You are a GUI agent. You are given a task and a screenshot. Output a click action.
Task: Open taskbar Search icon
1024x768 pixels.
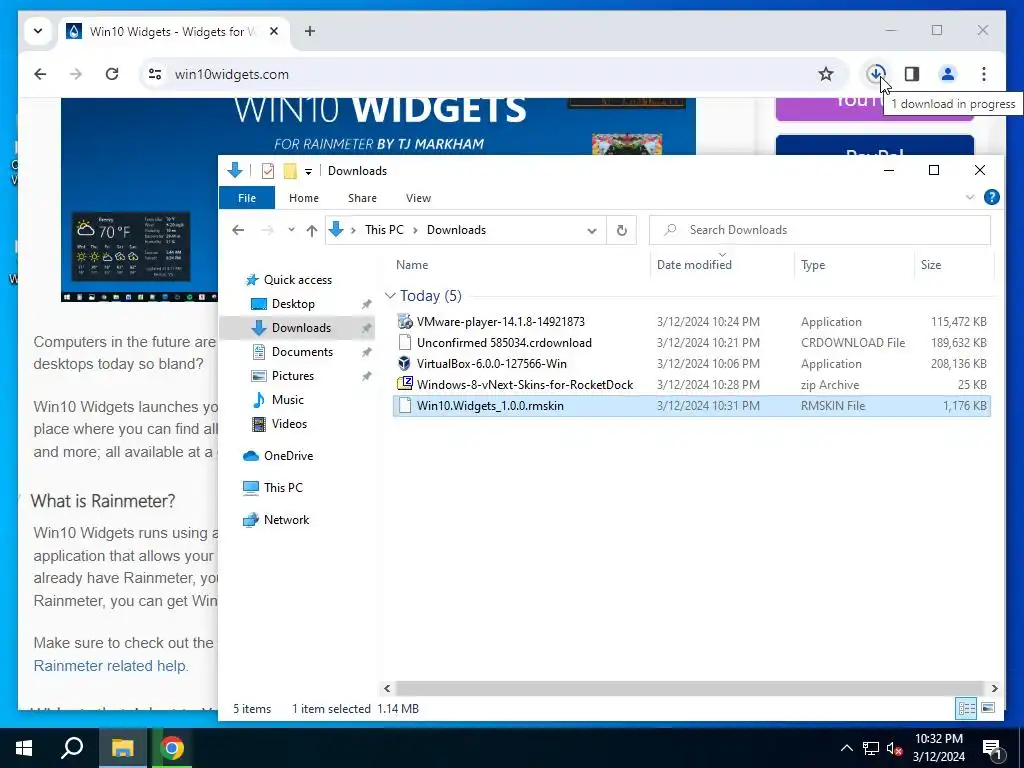[x=72, y=748]
